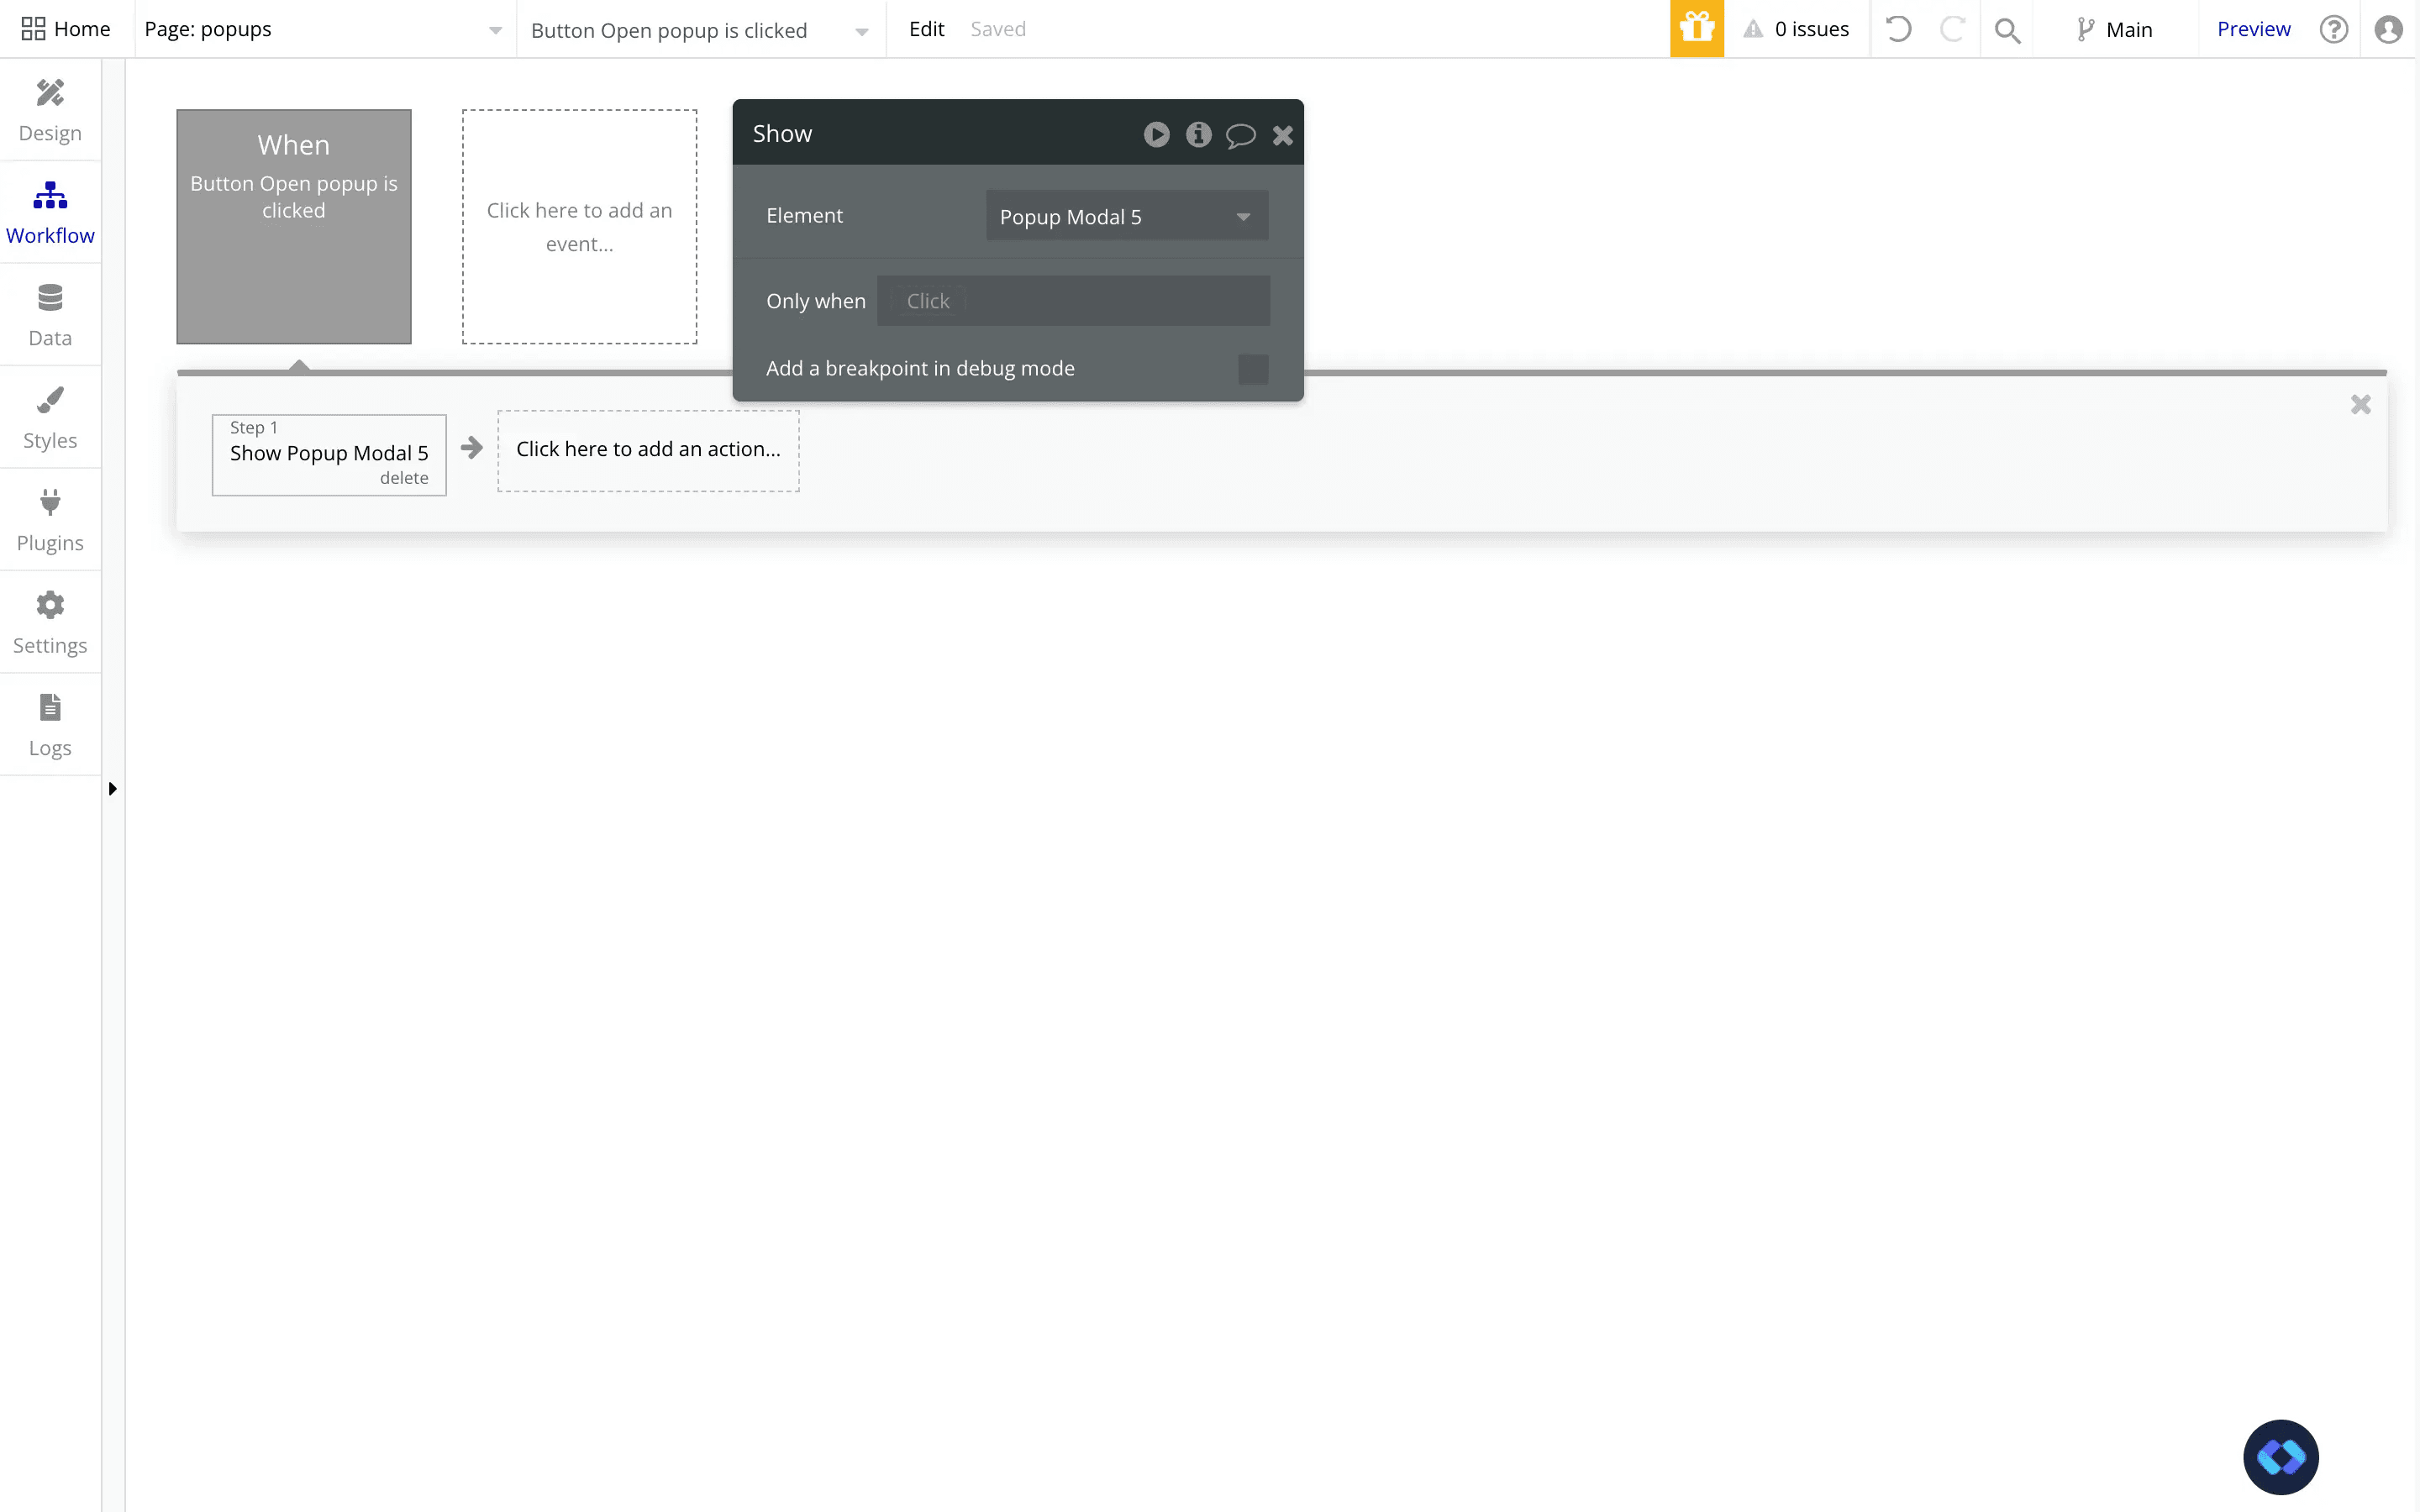The width and height of the screenshot is (2420, 1512).
Task: View the application Logs
Action: pos(50,723)
